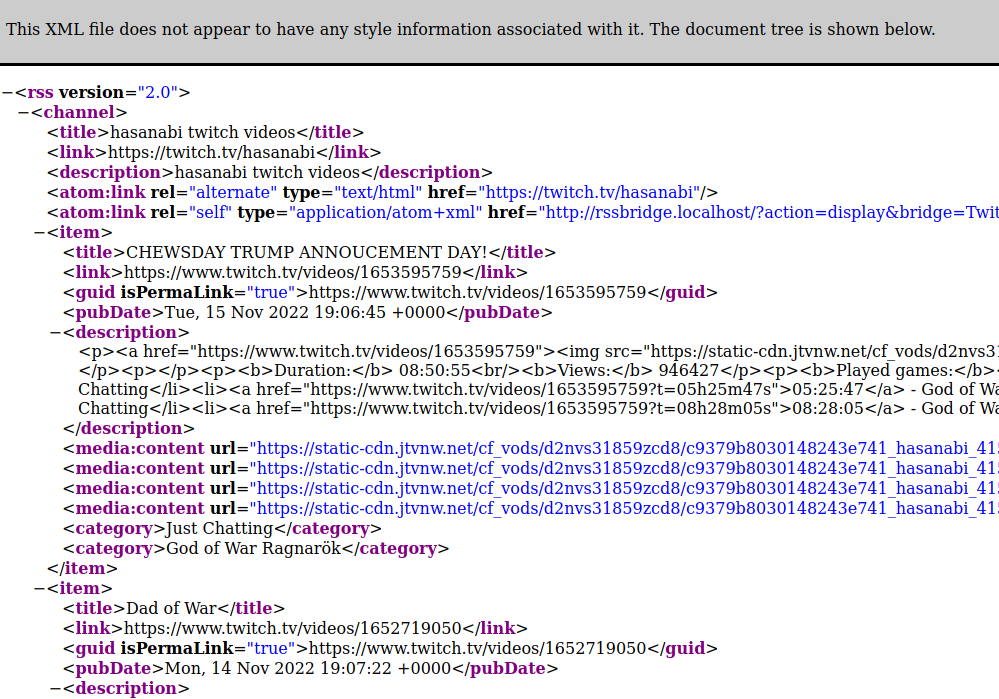Collapse the first item containing CHEWSDAY title

tap(40, 233)
